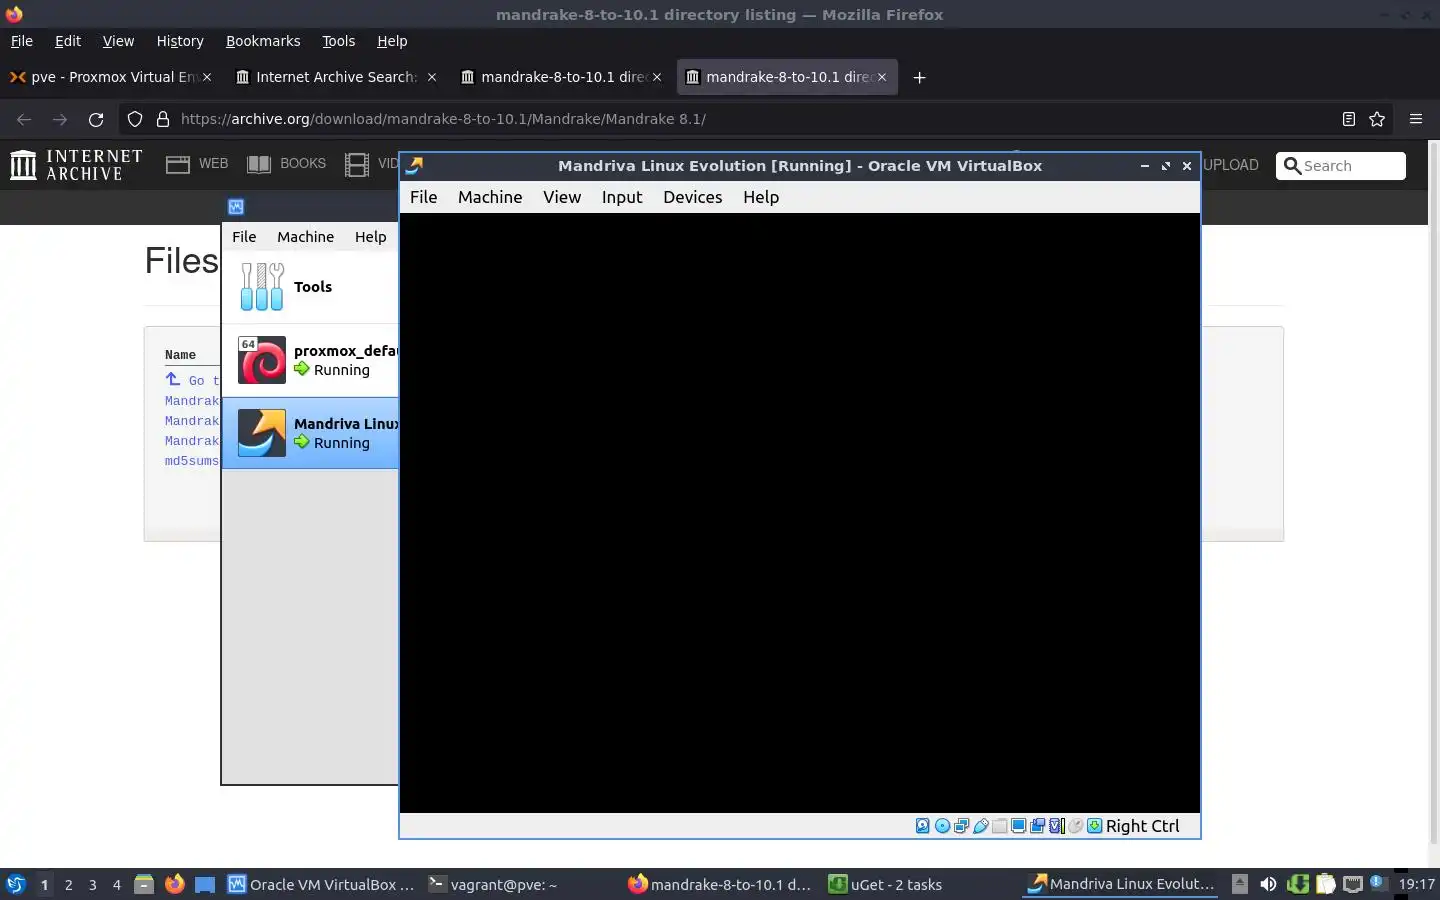Click the uGet icon in system tray
1440x900 pixels.
coord(1298,884)
